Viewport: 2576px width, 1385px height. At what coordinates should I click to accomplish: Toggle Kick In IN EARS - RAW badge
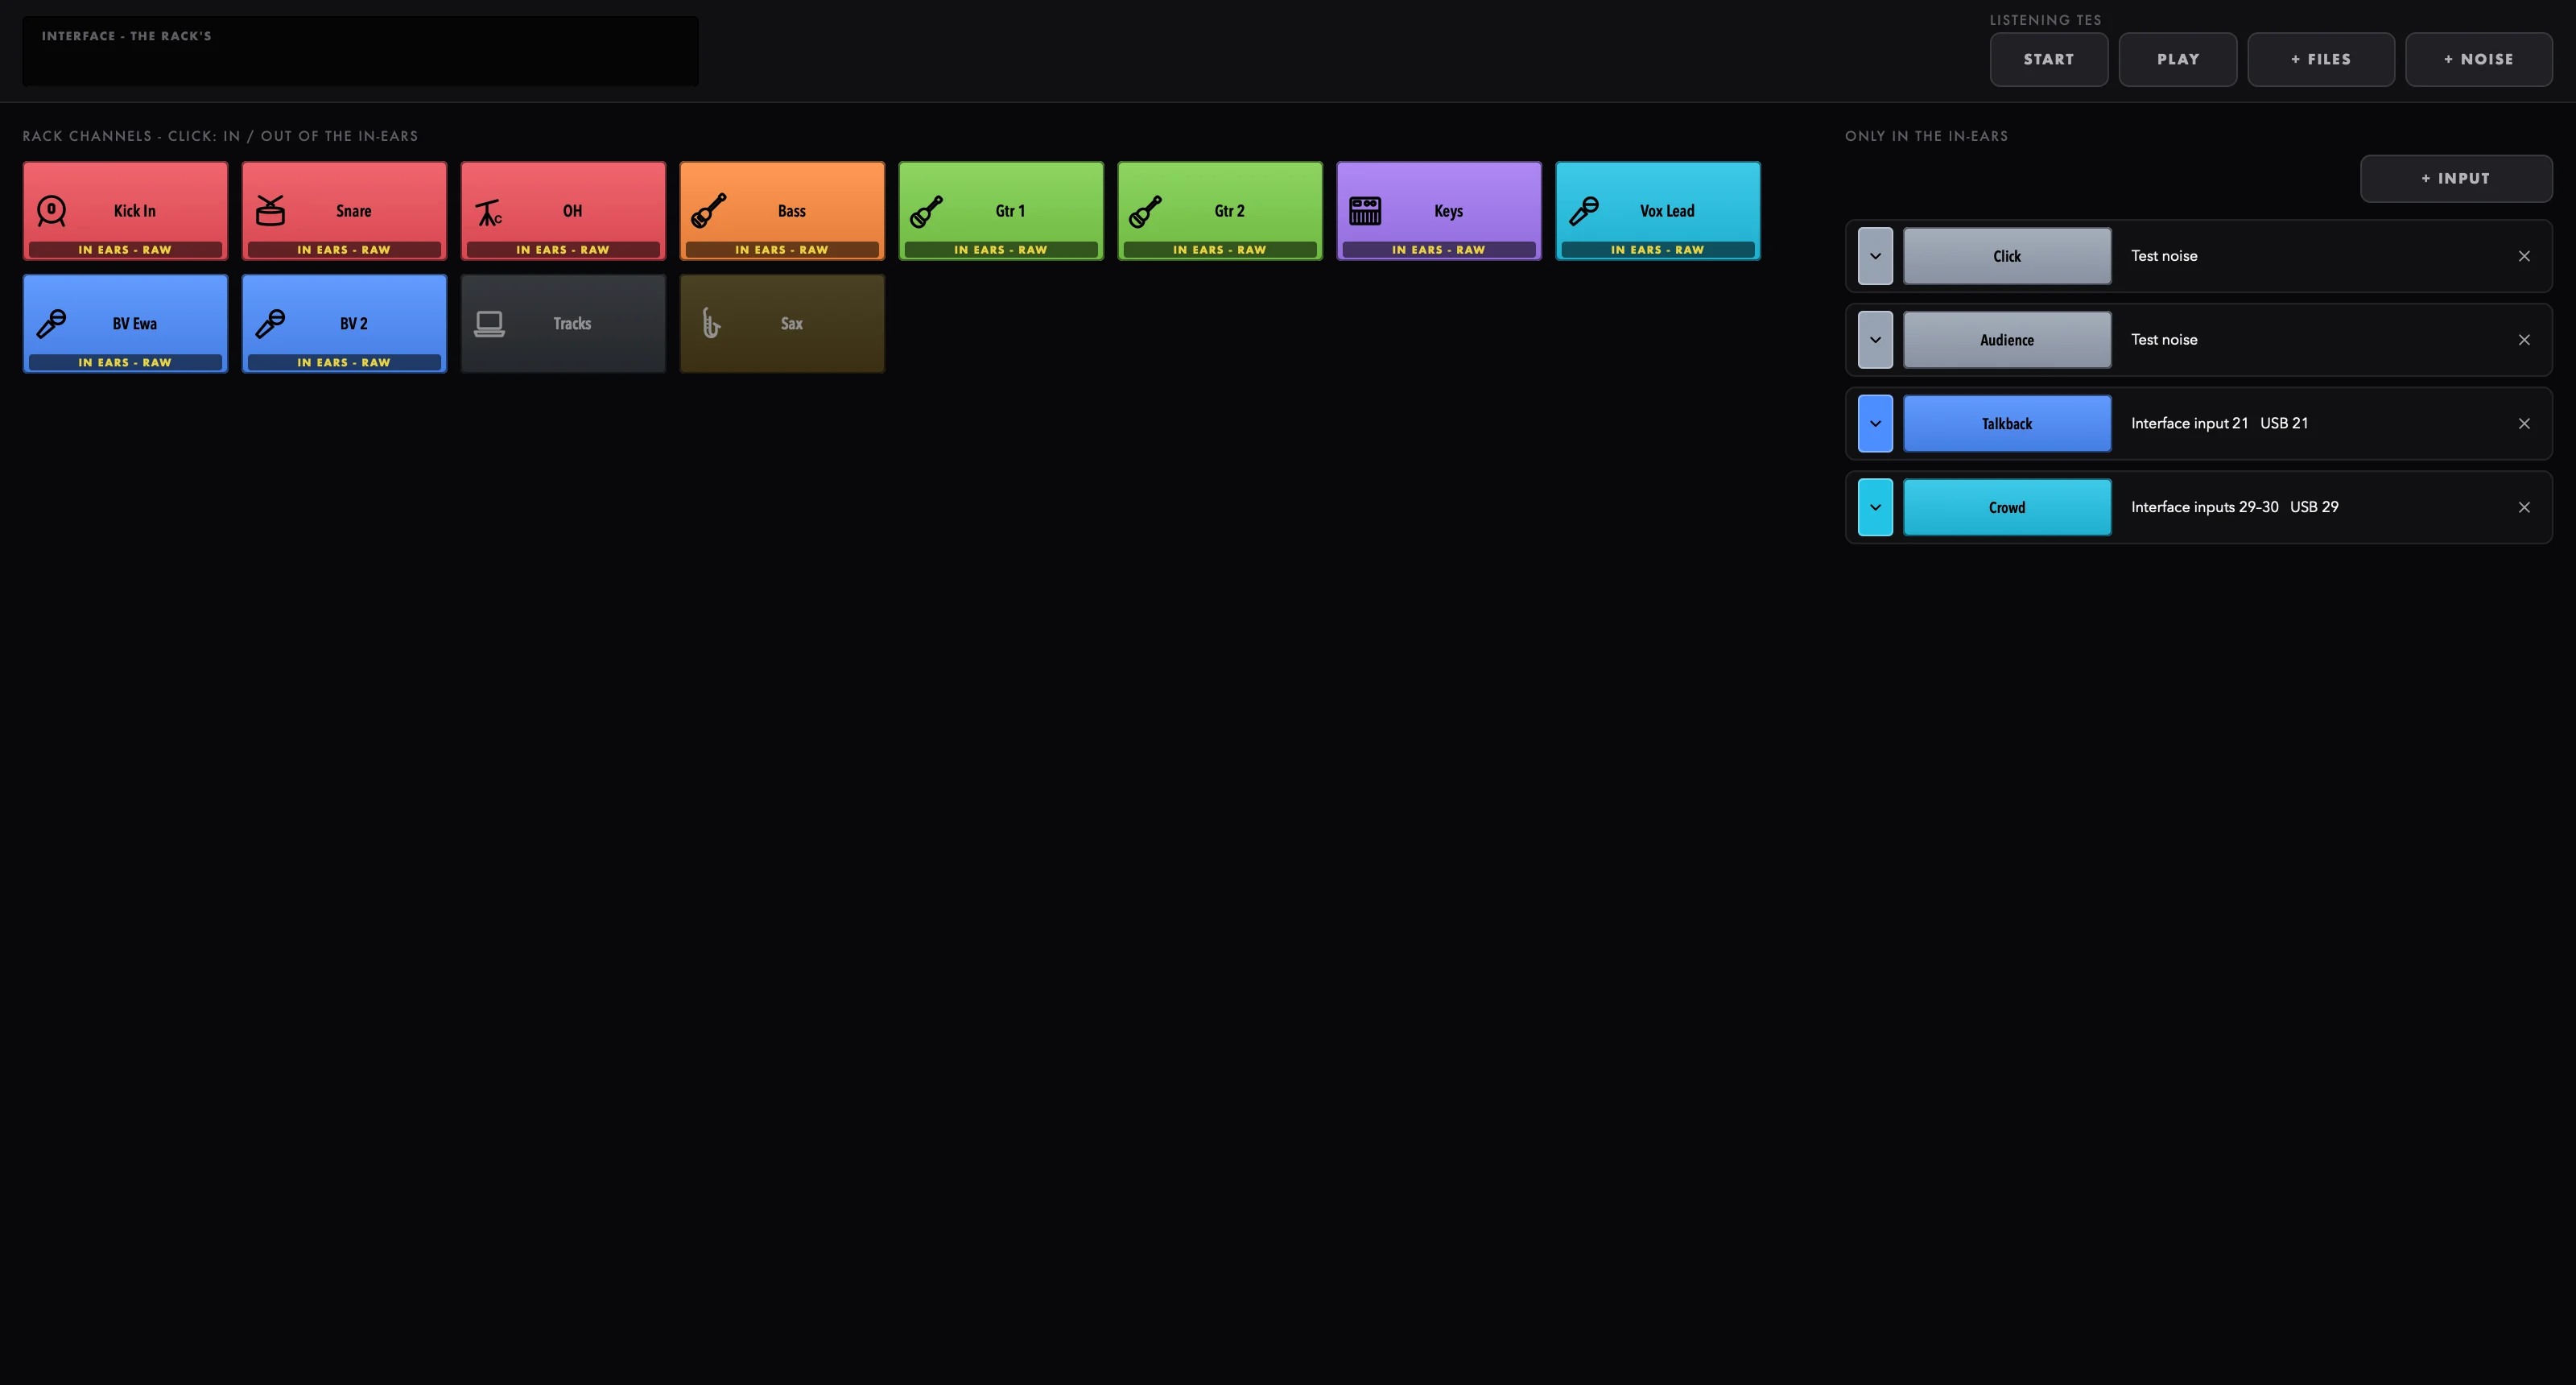tap(125, 250)
